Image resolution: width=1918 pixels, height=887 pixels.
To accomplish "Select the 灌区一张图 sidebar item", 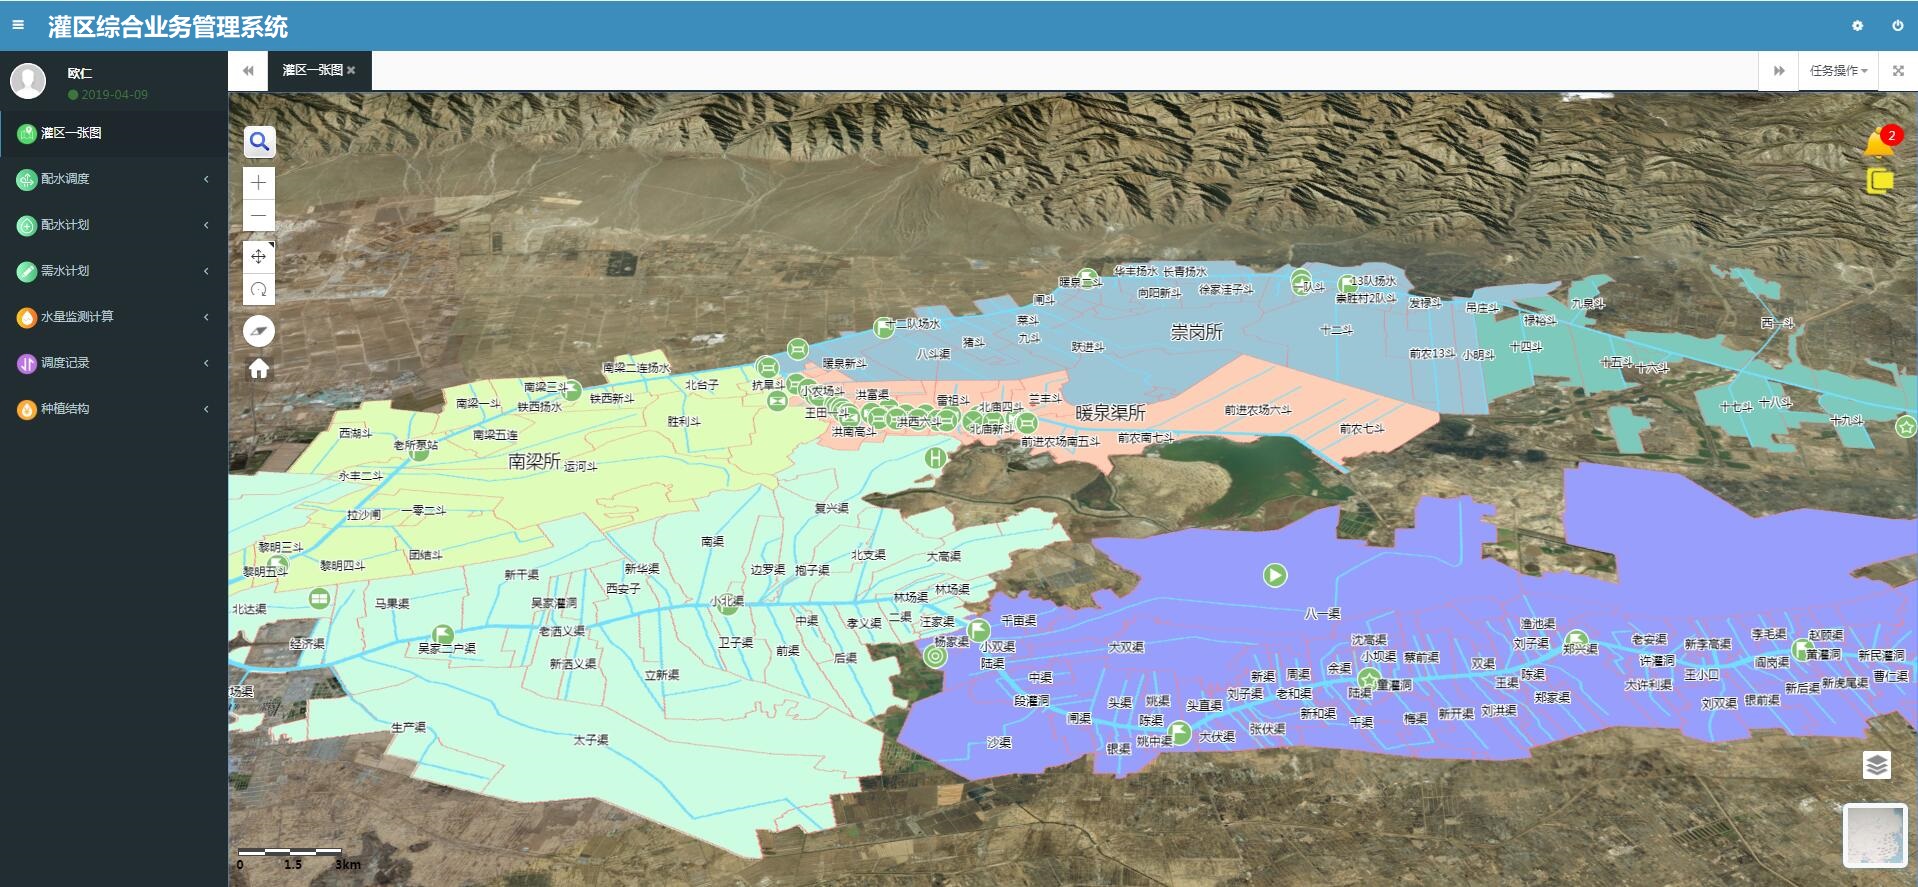I will [113, 133].
